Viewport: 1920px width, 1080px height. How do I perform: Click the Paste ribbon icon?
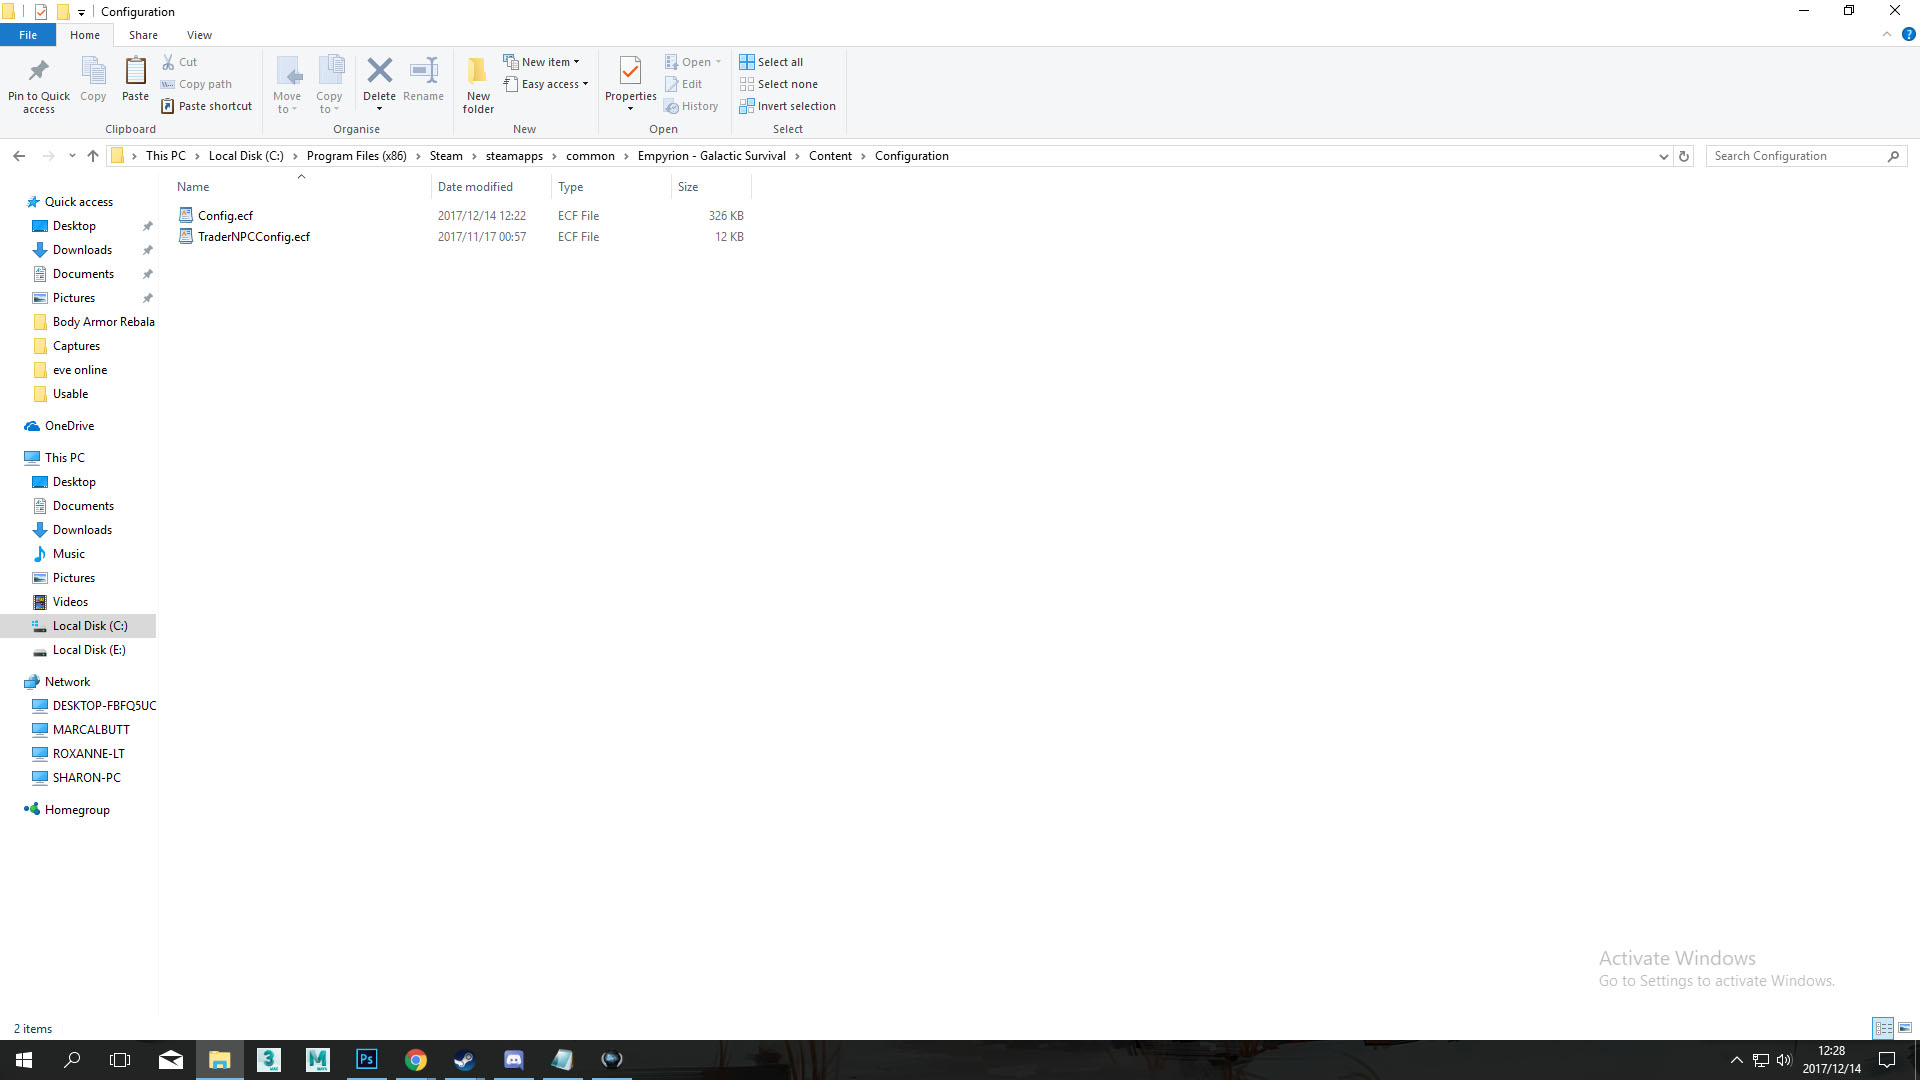135,72
